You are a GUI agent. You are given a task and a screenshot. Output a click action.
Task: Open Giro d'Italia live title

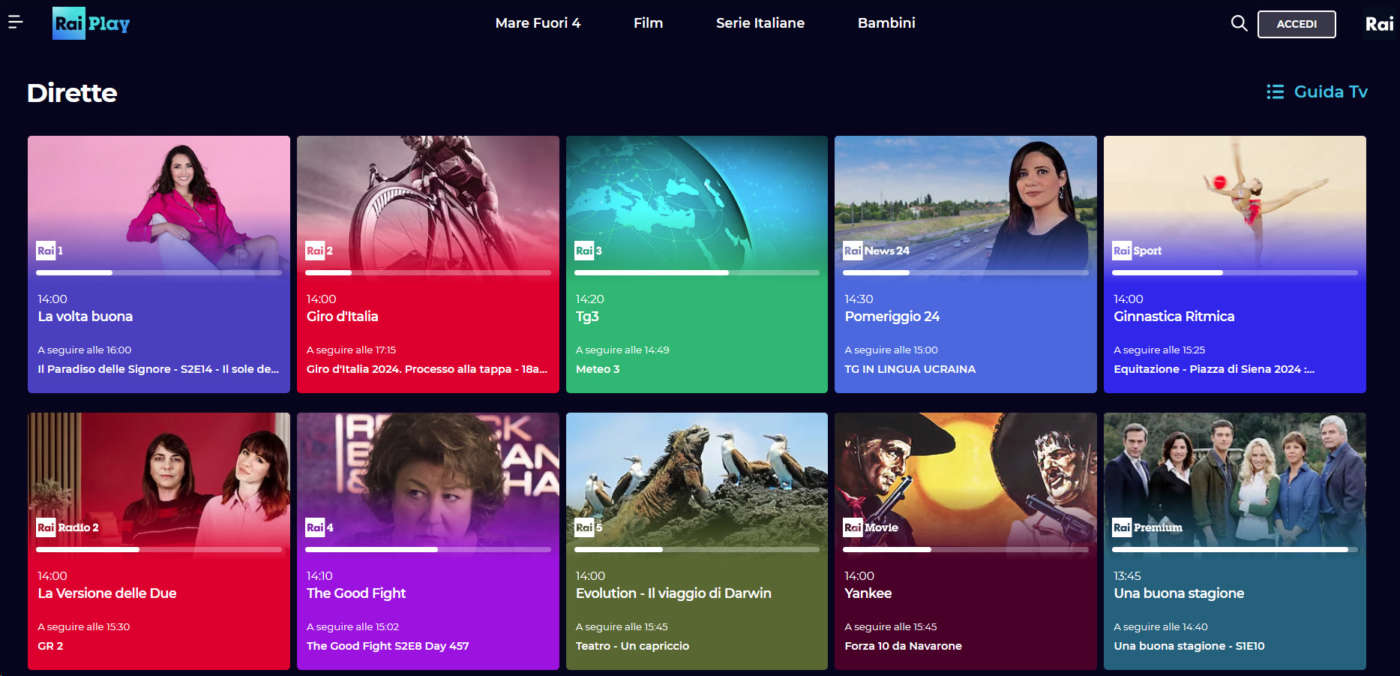tap(342, 317)
